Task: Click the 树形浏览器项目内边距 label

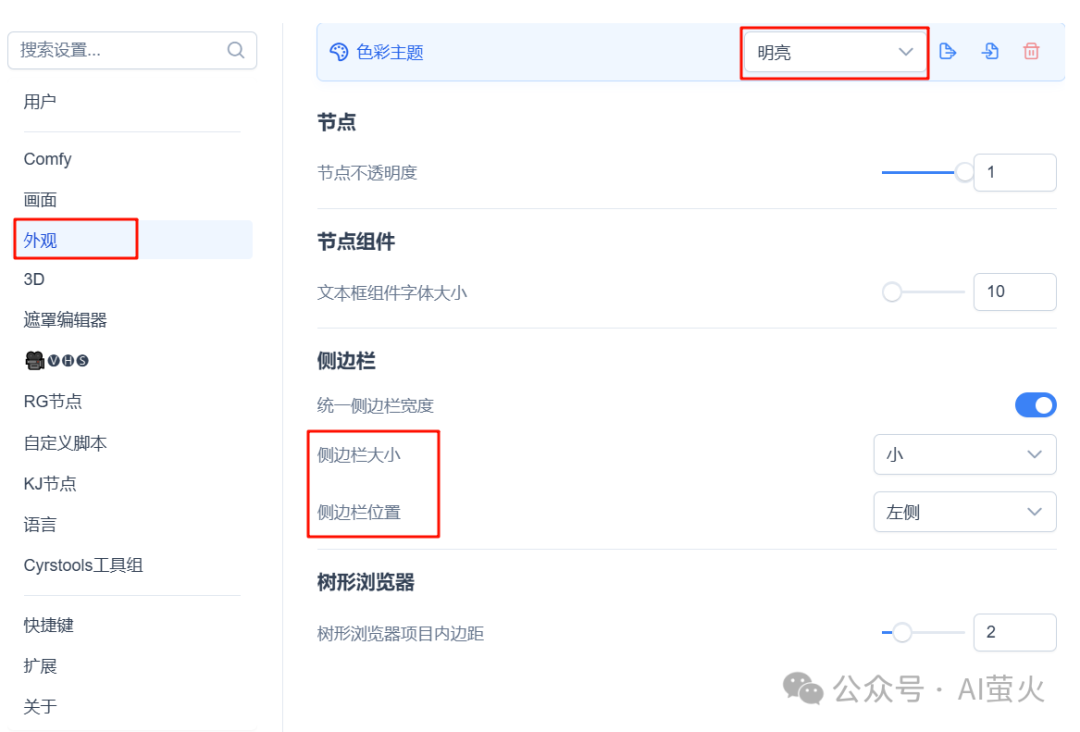Action: pyautogui.click(x=400, y=633)
